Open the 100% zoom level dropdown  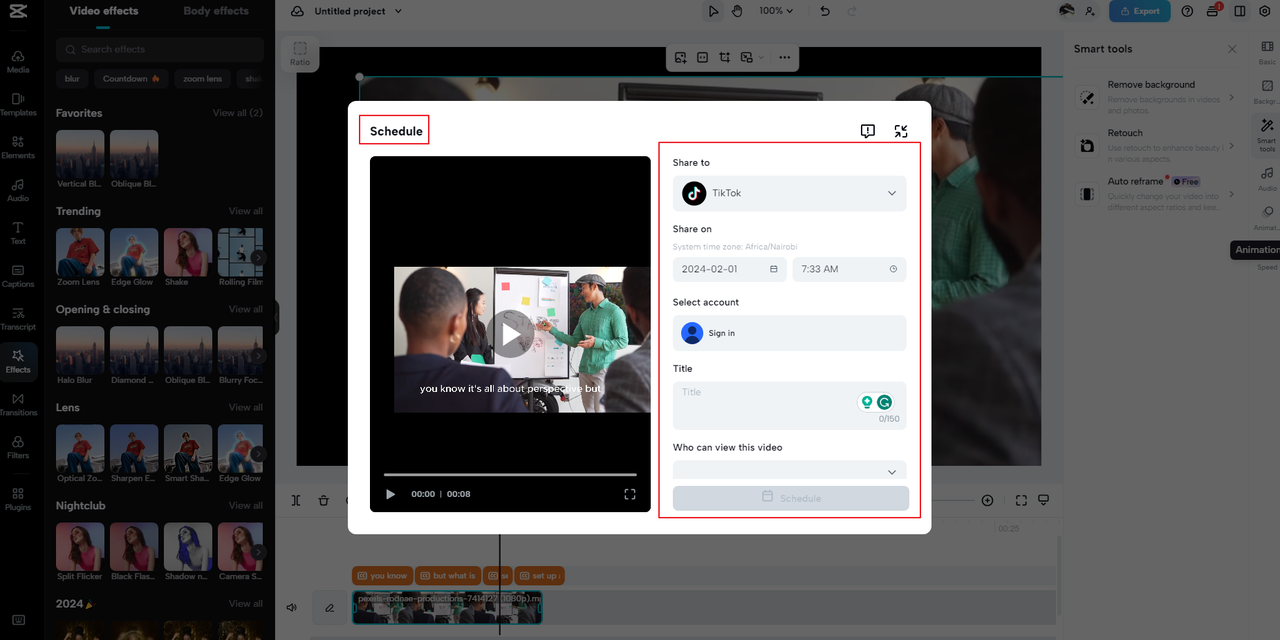coord(776,11)
